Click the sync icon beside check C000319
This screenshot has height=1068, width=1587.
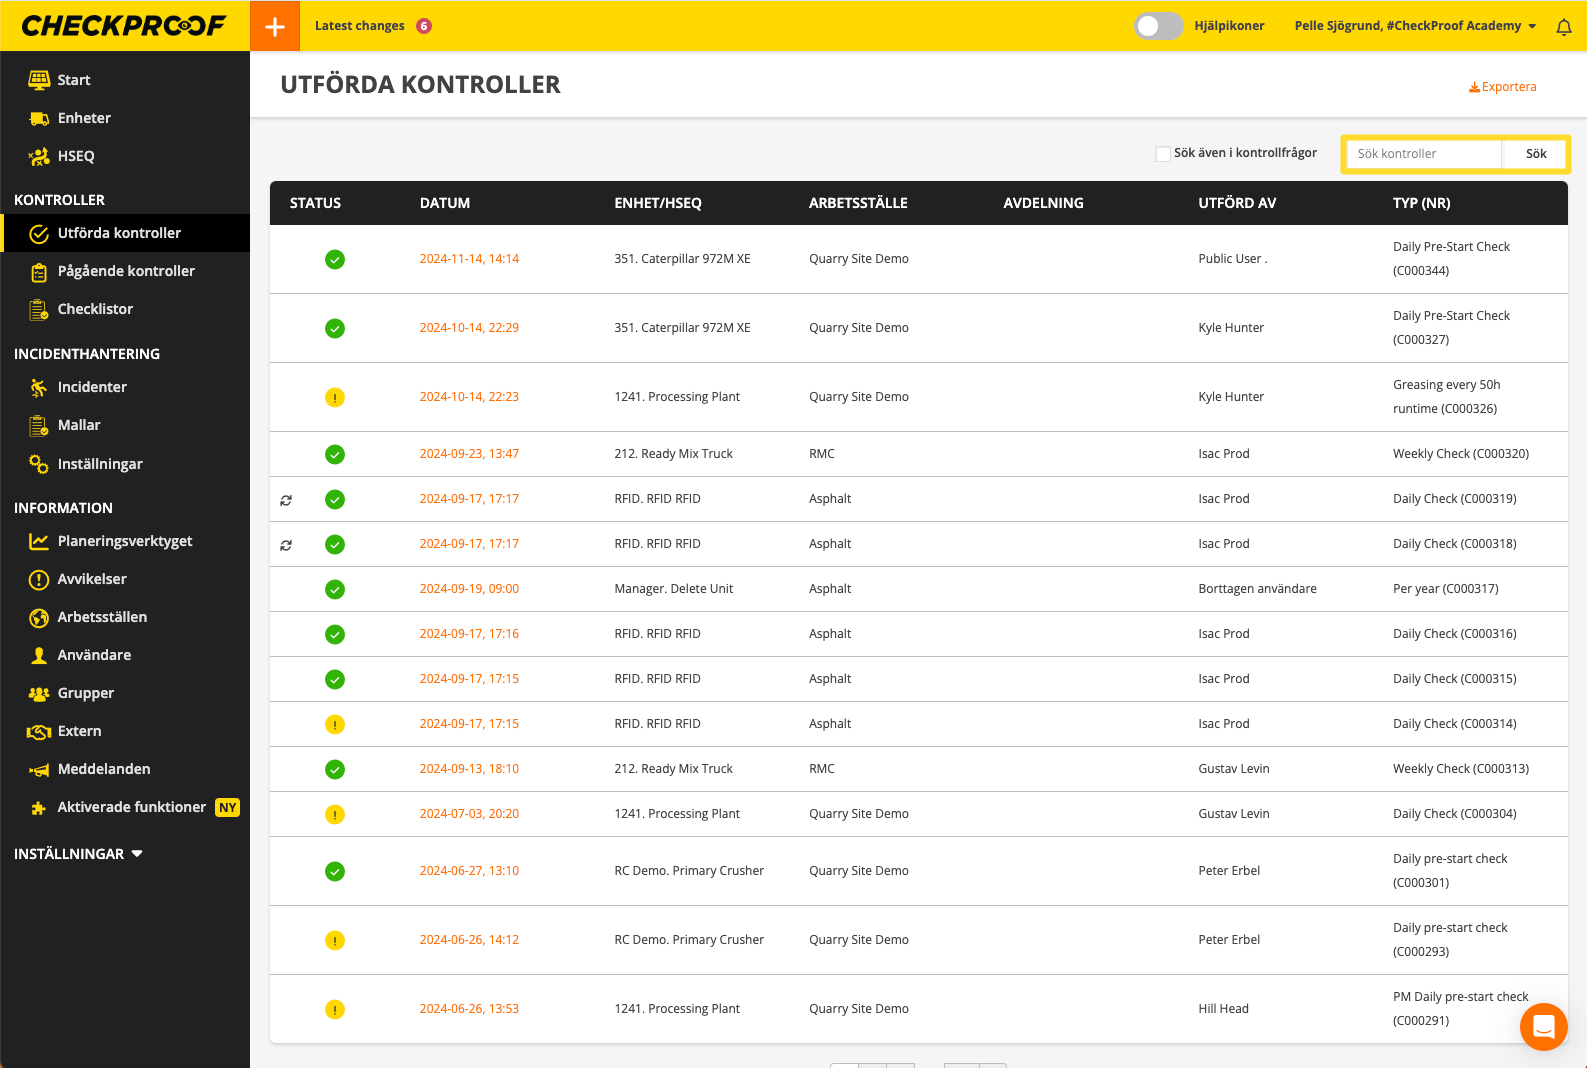(286, 500)
